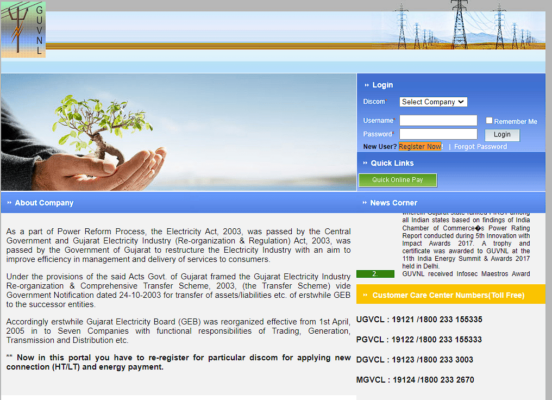Click the Customer Care Center arrow icon
This screenshot has height=400, width=552.
tap(365, 295)
